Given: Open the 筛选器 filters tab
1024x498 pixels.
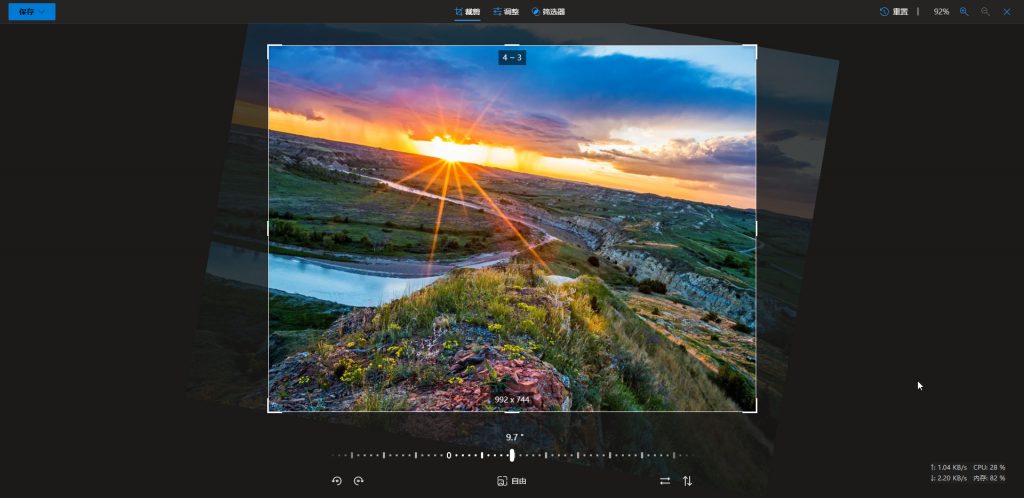Looking at the screenshot, I should click(x=548, y=12).
